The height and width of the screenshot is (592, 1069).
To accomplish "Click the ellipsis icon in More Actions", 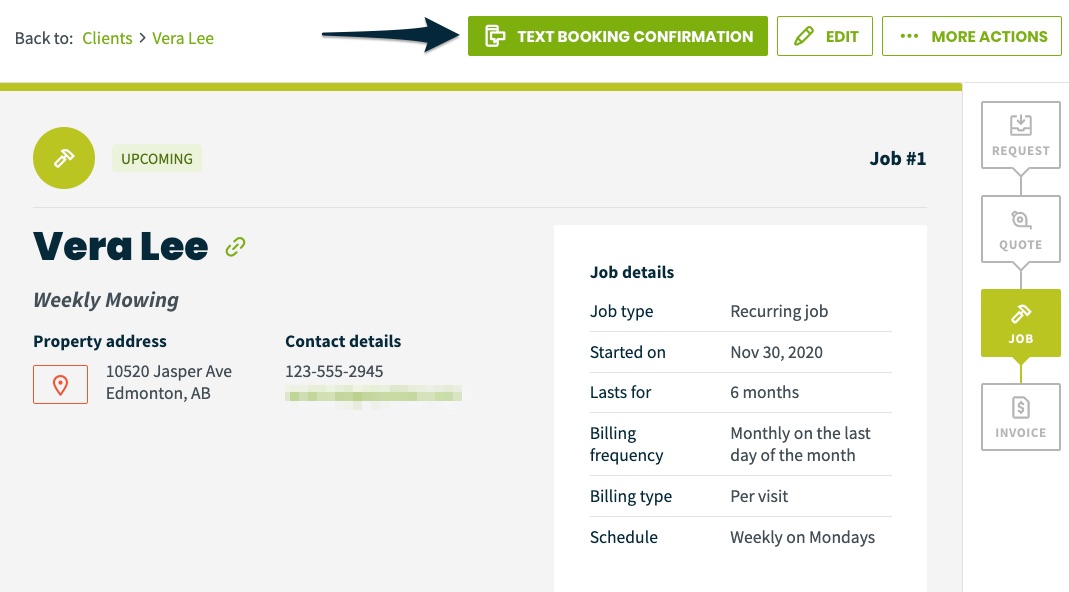I will point(909,36).
